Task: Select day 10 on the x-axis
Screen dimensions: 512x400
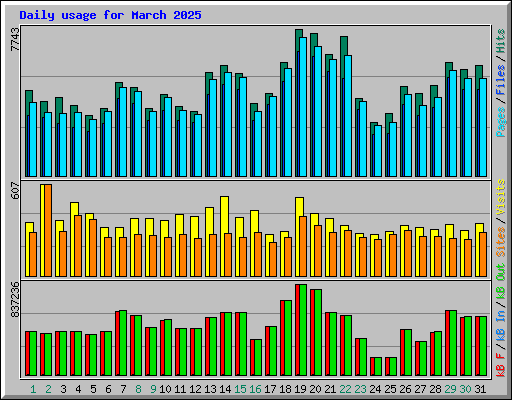Action: (165, 389)
